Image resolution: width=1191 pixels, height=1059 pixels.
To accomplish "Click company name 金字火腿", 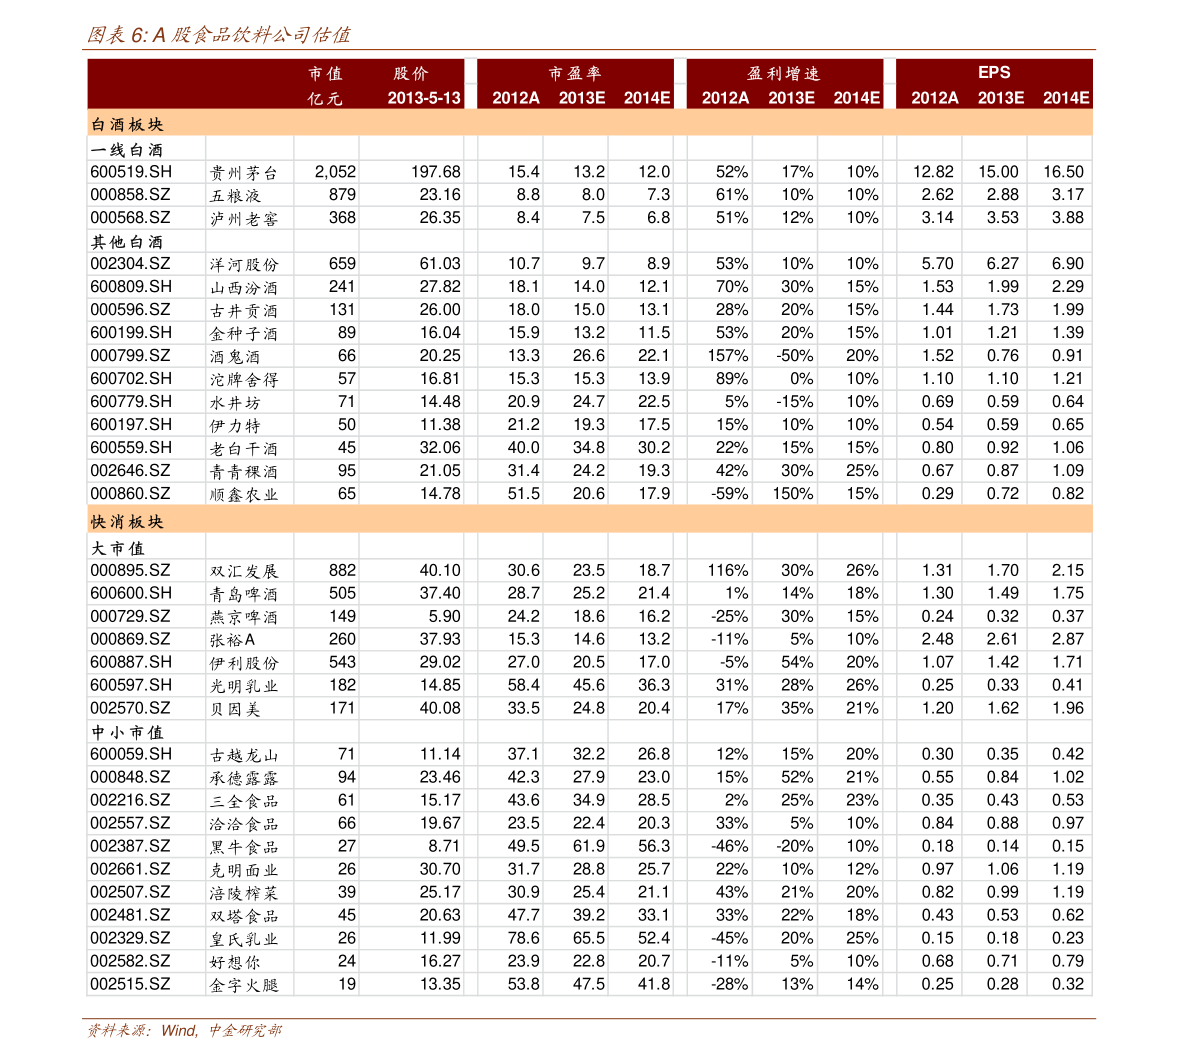I will point(244,985).
